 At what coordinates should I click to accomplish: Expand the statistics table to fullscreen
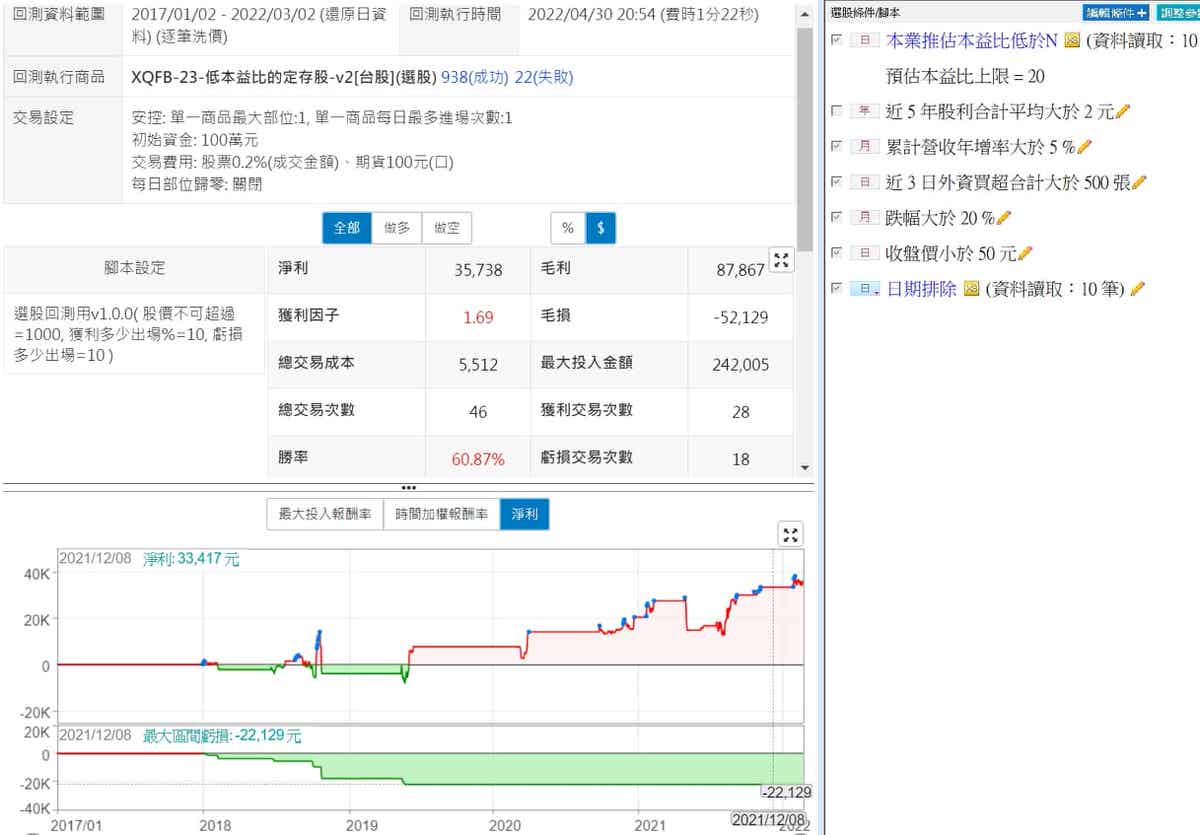pos(782,261)
